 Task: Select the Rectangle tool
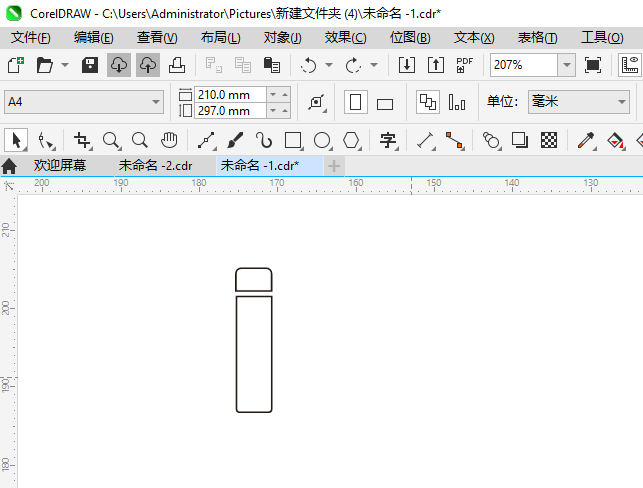coord(293,140)
